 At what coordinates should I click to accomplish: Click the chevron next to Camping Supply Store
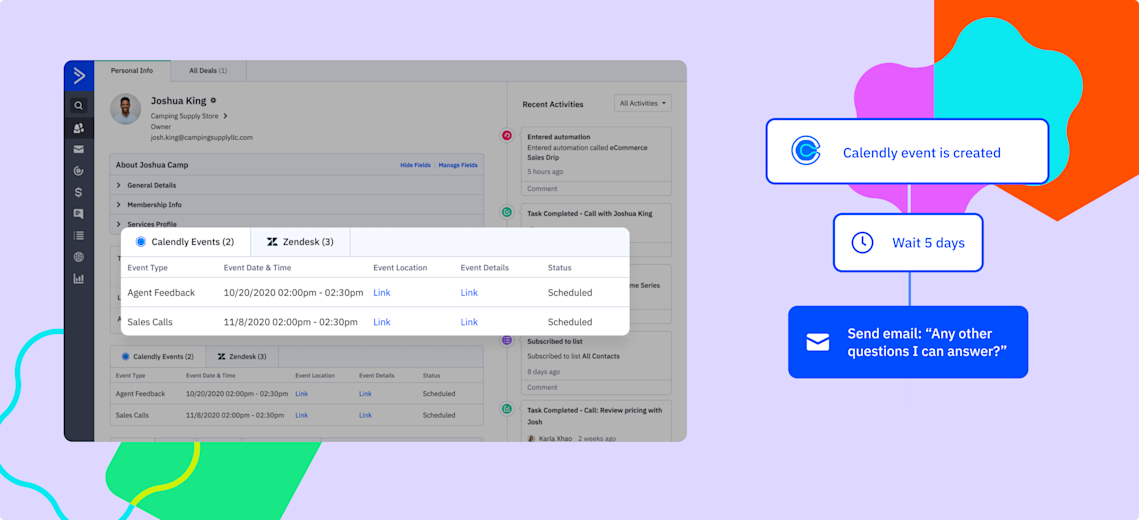pyautogui.click(x=225, y=115)
